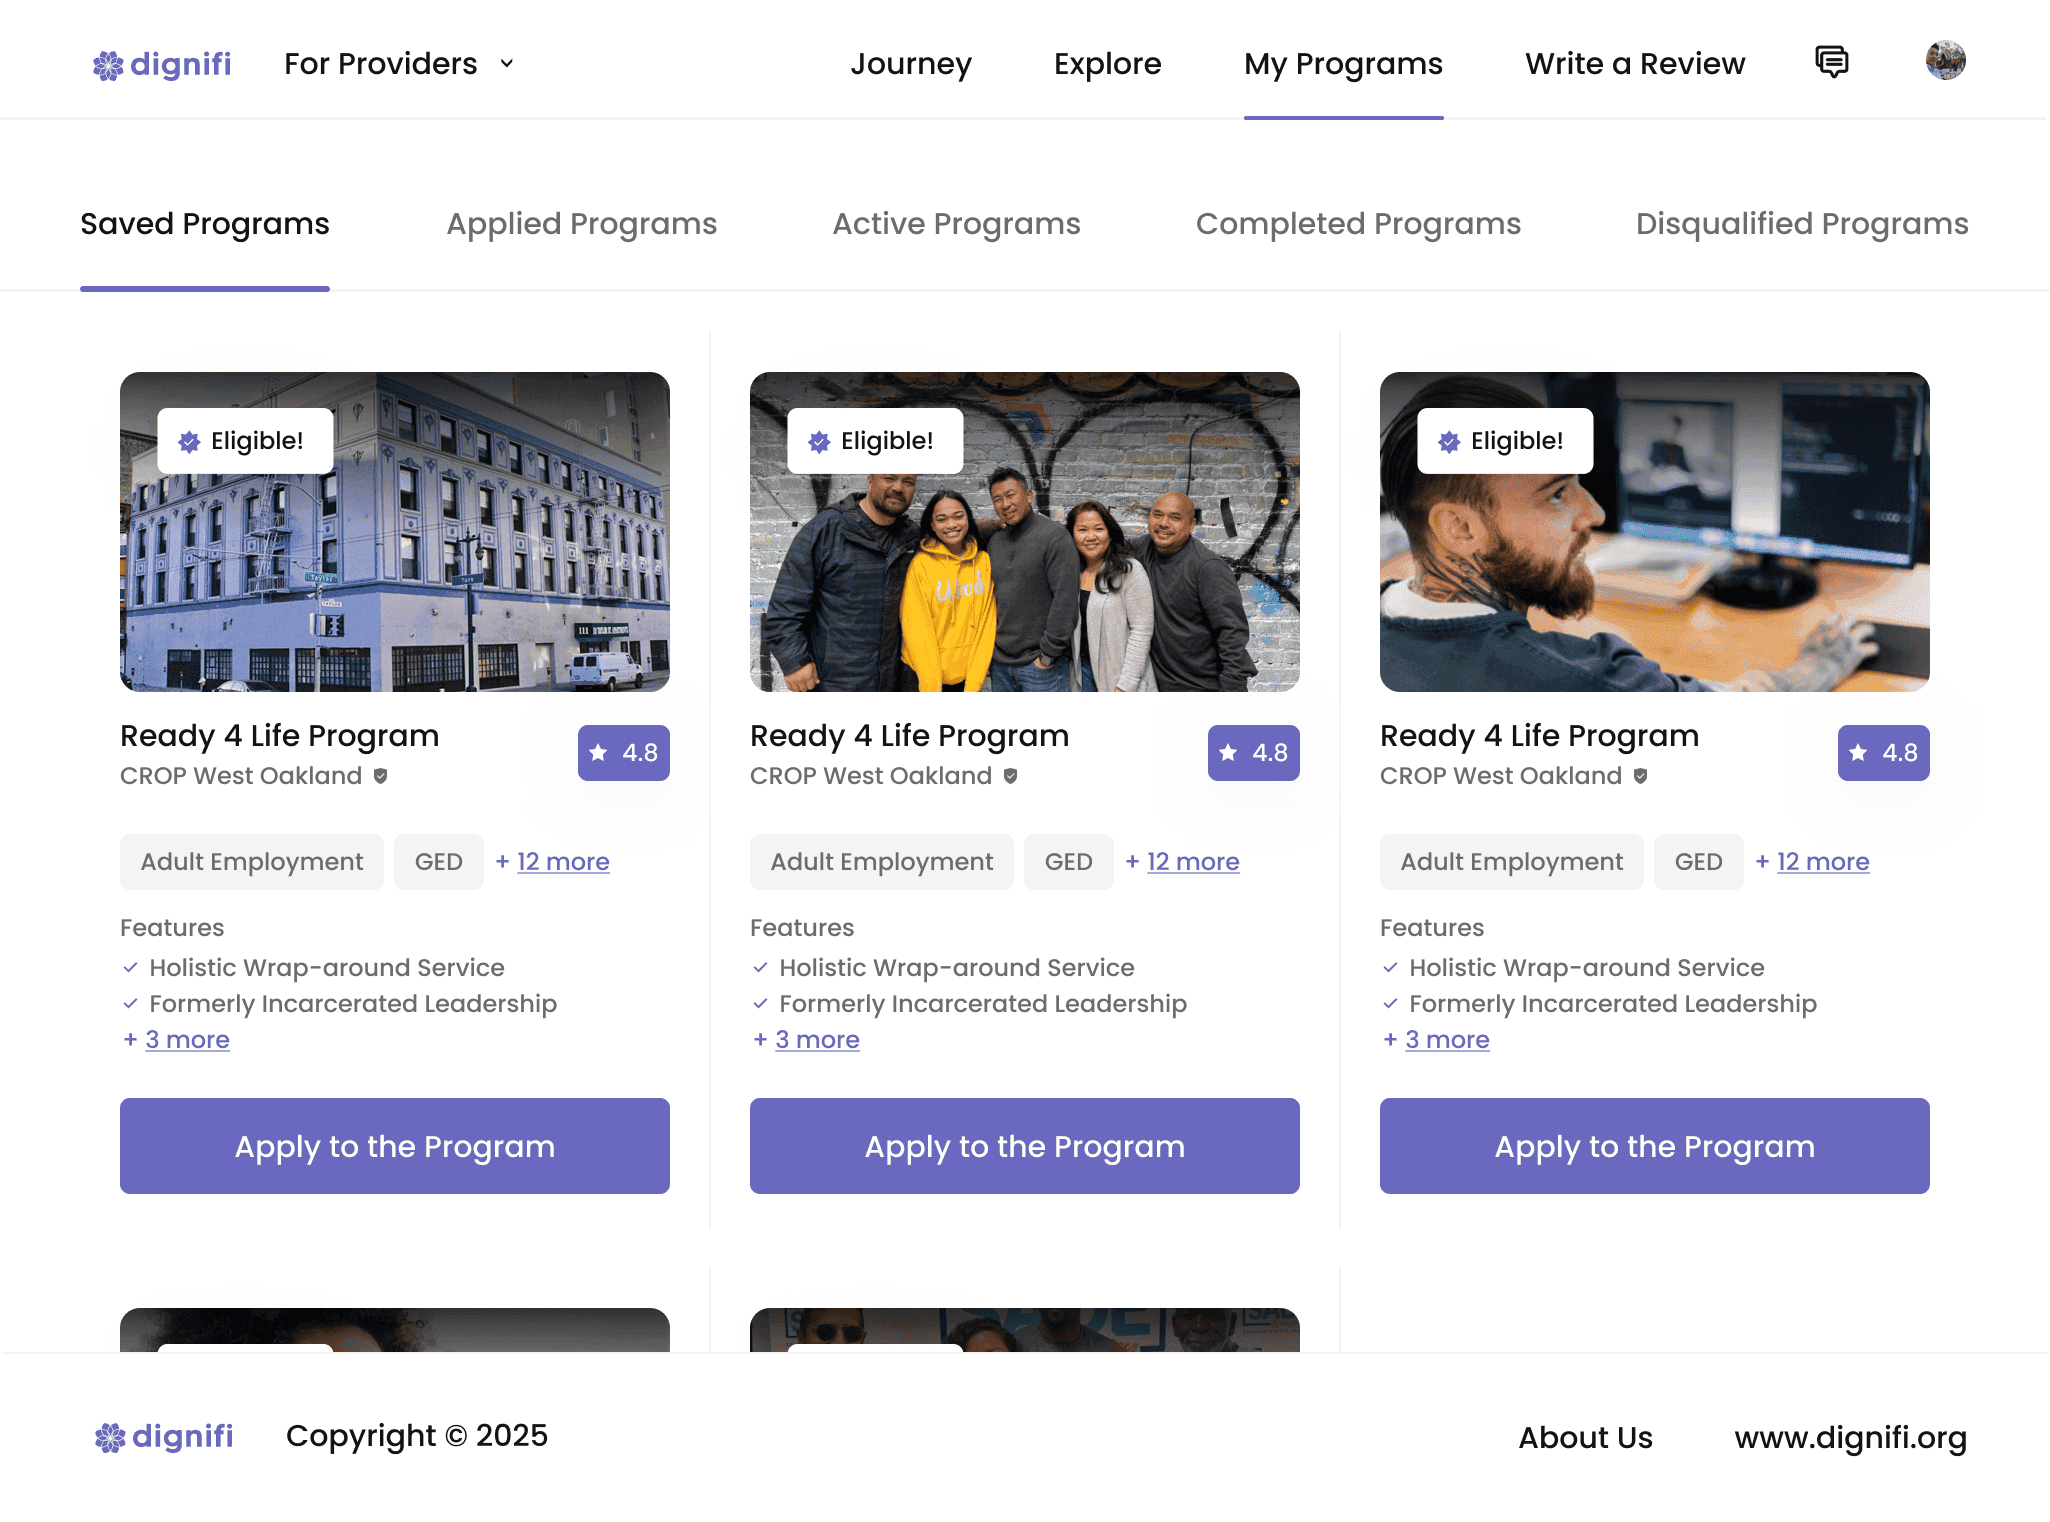Show '3 more' features on the bearded man card

[x=1447, y=1040]
